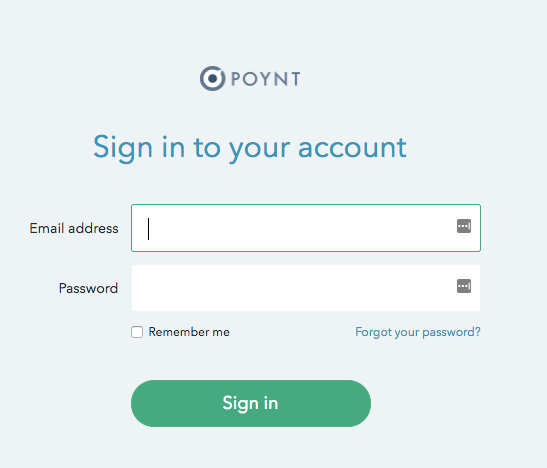Select the word 'account' in the page heading
This screenshot has height=468, width=547.
pos(352,148)
